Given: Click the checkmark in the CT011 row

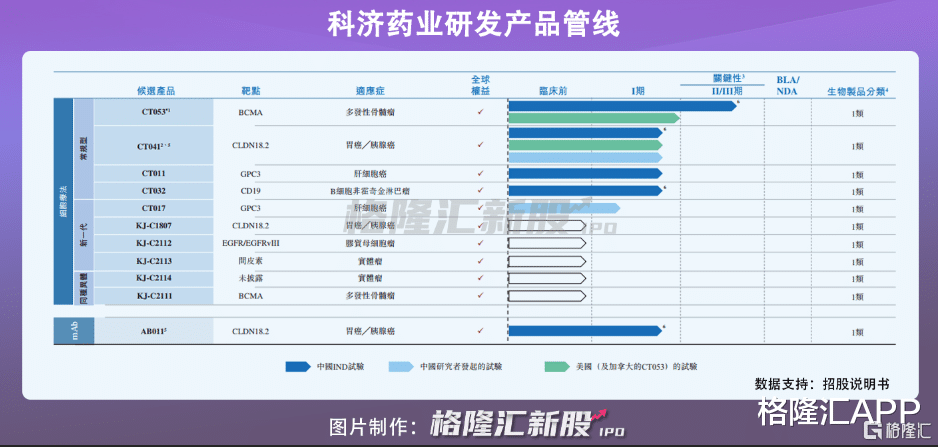Looking at the screenshot, I should 480,174.
